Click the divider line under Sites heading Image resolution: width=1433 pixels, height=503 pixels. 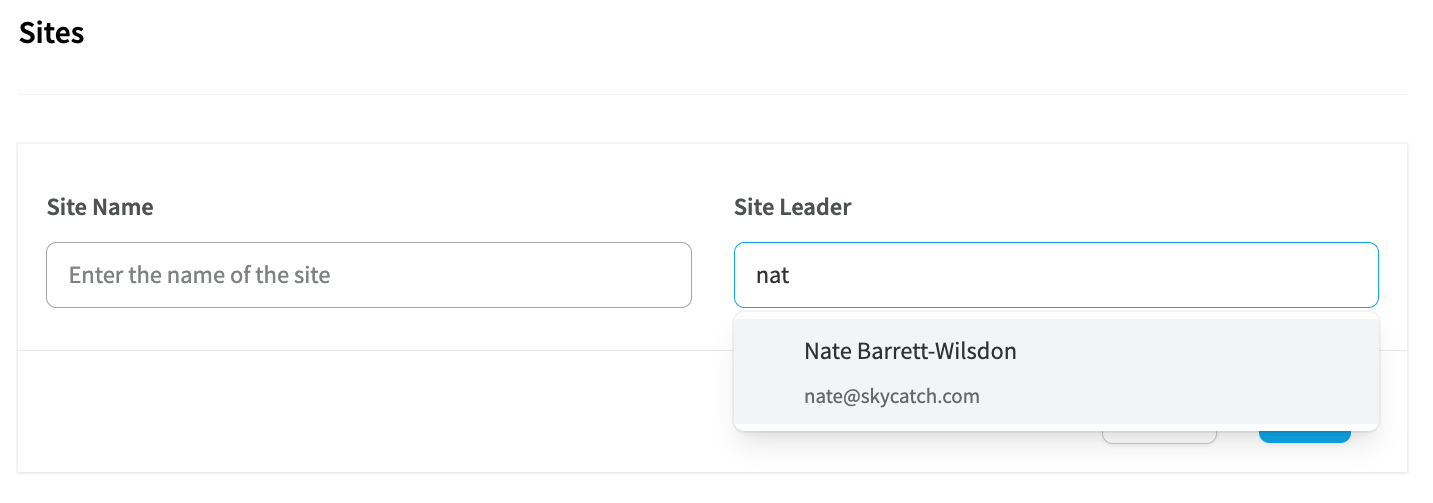712,95
